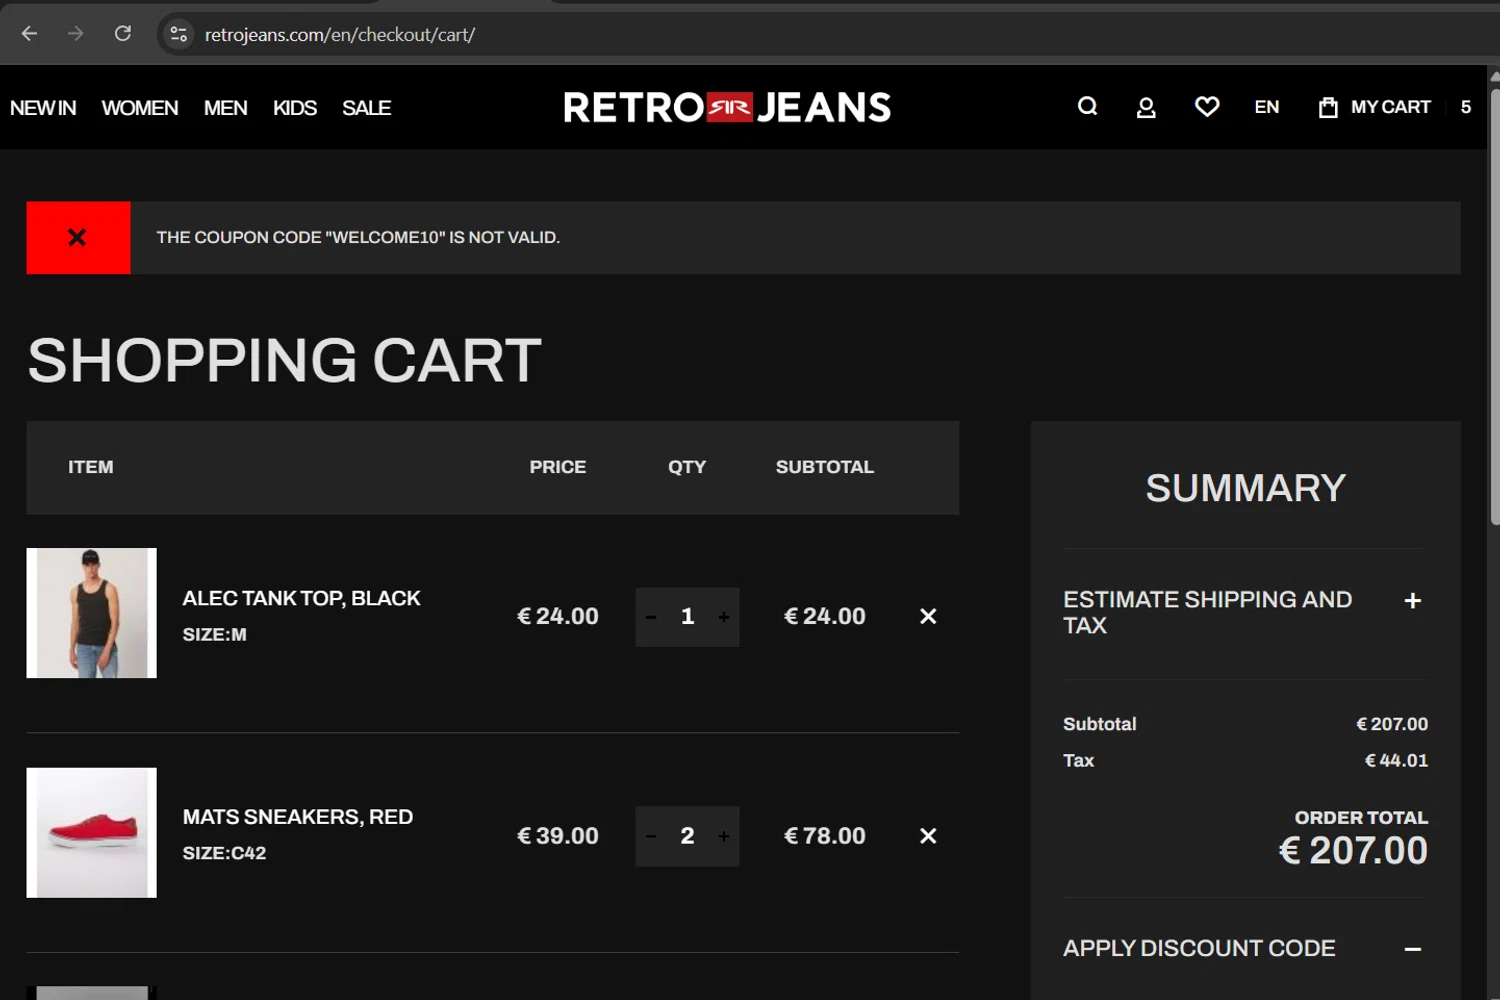Image resolution: width=1500 pixels, height=1000 pixels.
Task: Decrease Alec Tank Top quantity with minus
Action: tap(651, 617)
